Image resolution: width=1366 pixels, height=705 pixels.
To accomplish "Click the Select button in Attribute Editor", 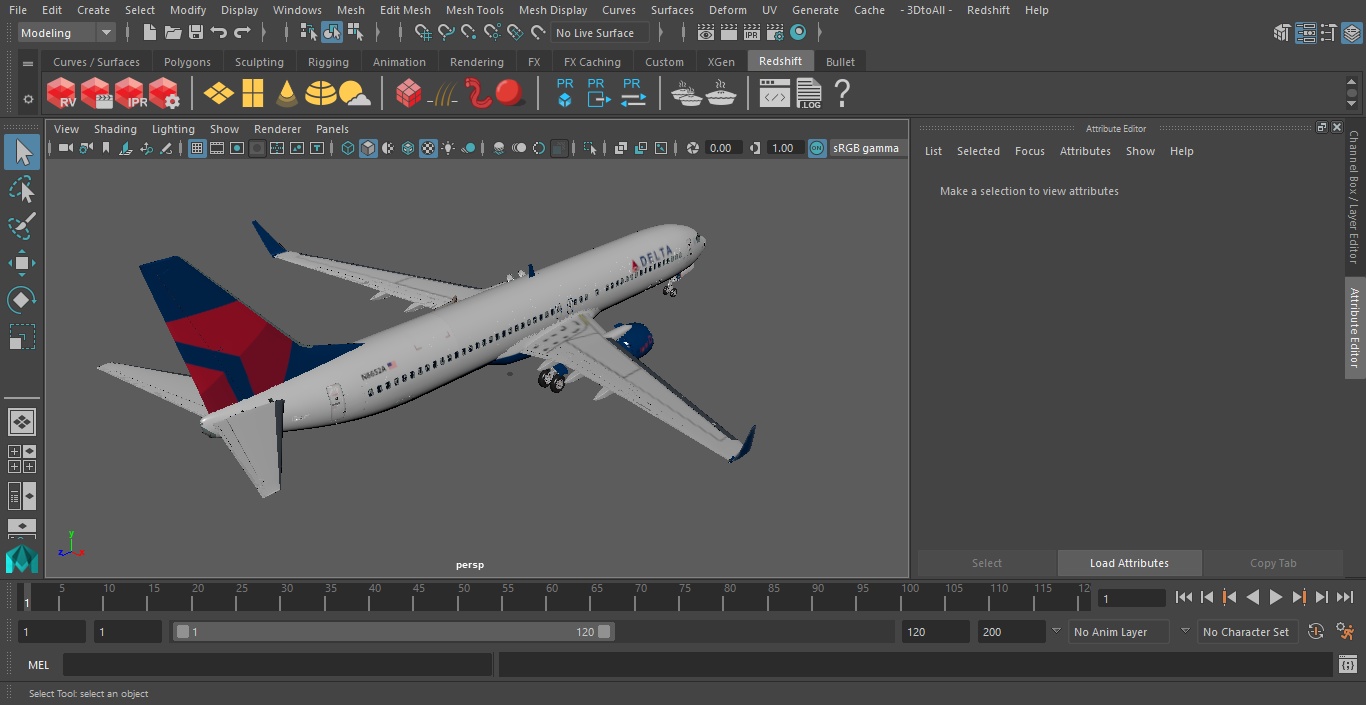I will tap(987, 563).
